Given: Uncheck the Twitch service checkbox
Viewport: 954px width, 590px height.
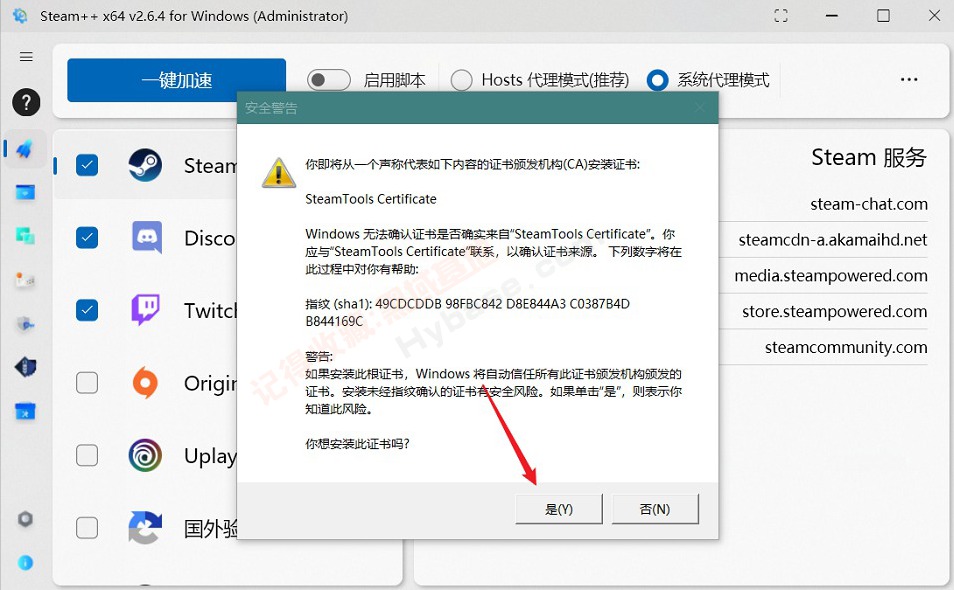Looking at the screenshot, I should (87, 310).
